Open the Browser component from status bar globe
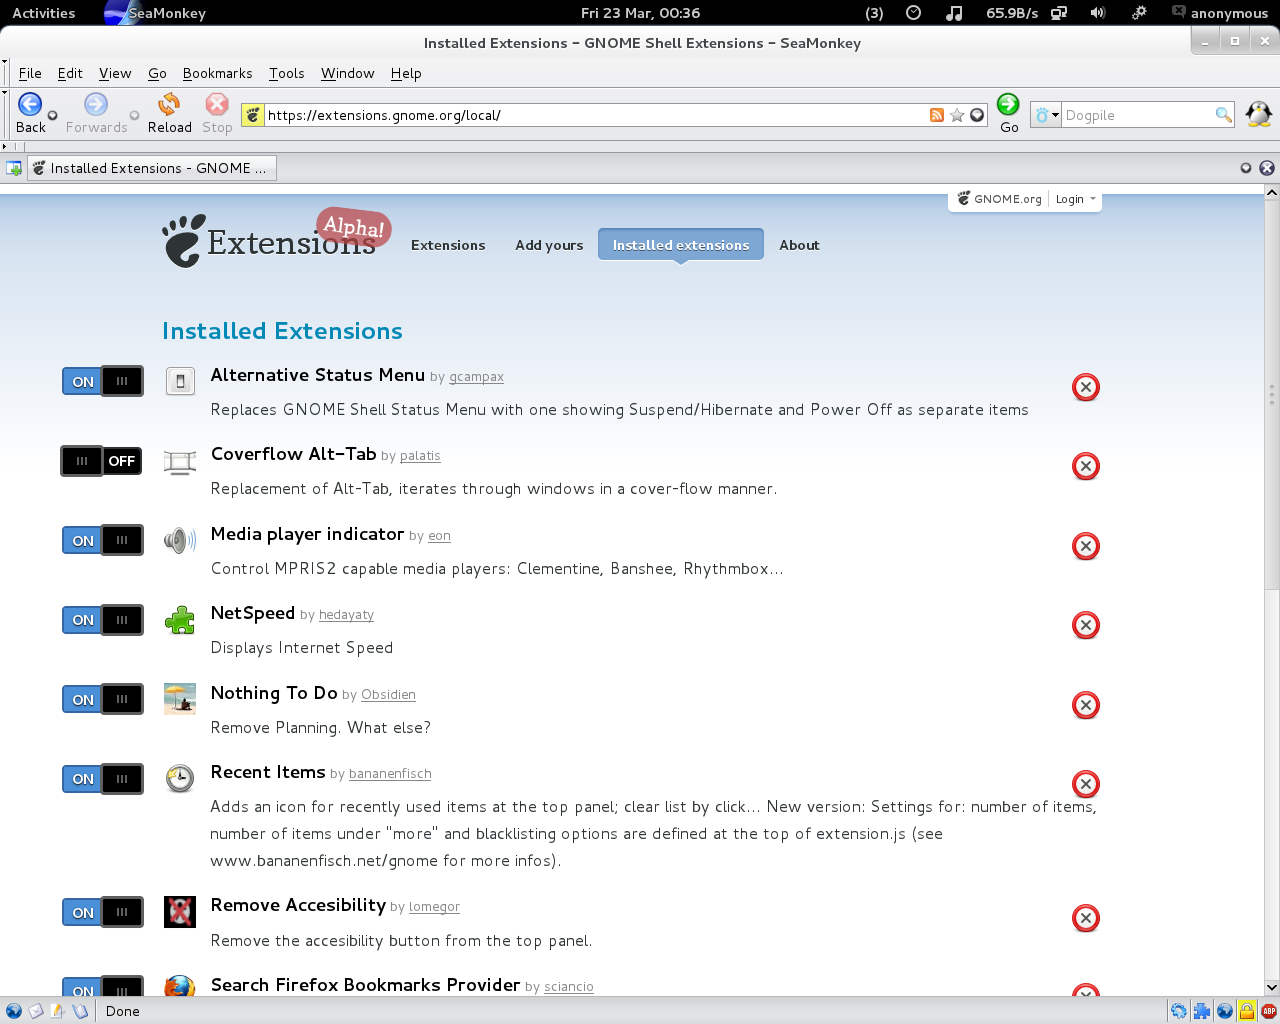 14,1011
